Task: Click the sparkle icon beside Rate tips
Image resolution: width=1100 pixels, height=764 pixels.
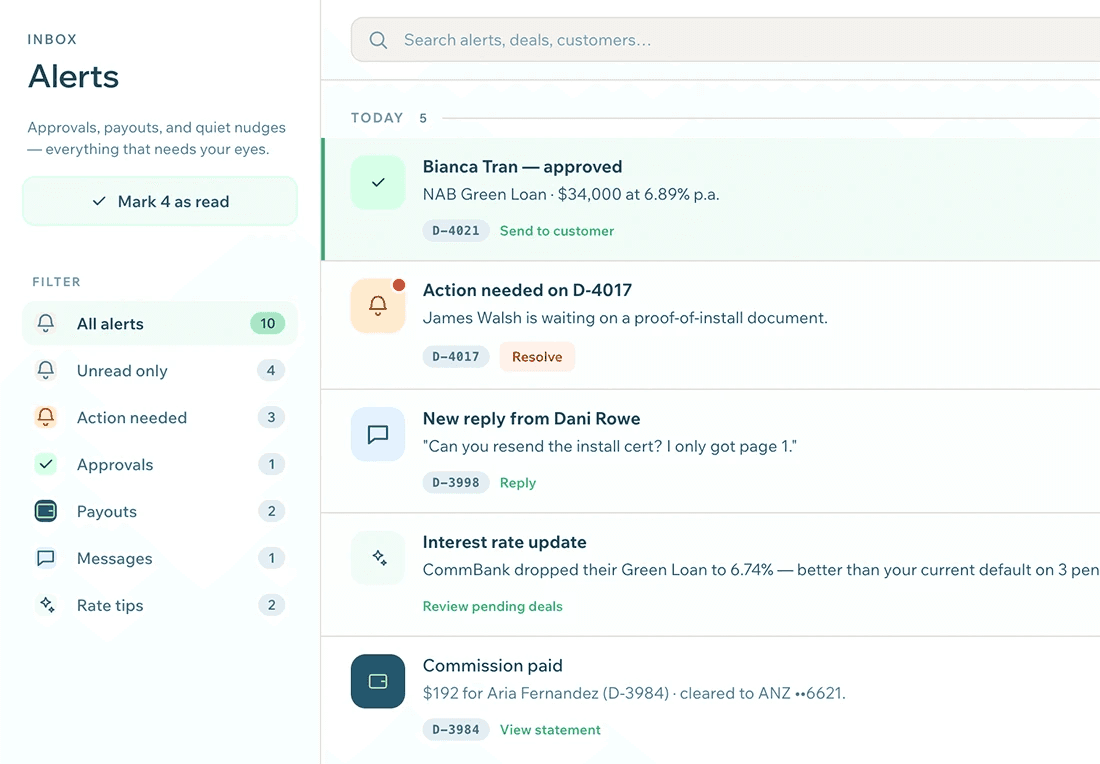Action: (x=47, y=605)
